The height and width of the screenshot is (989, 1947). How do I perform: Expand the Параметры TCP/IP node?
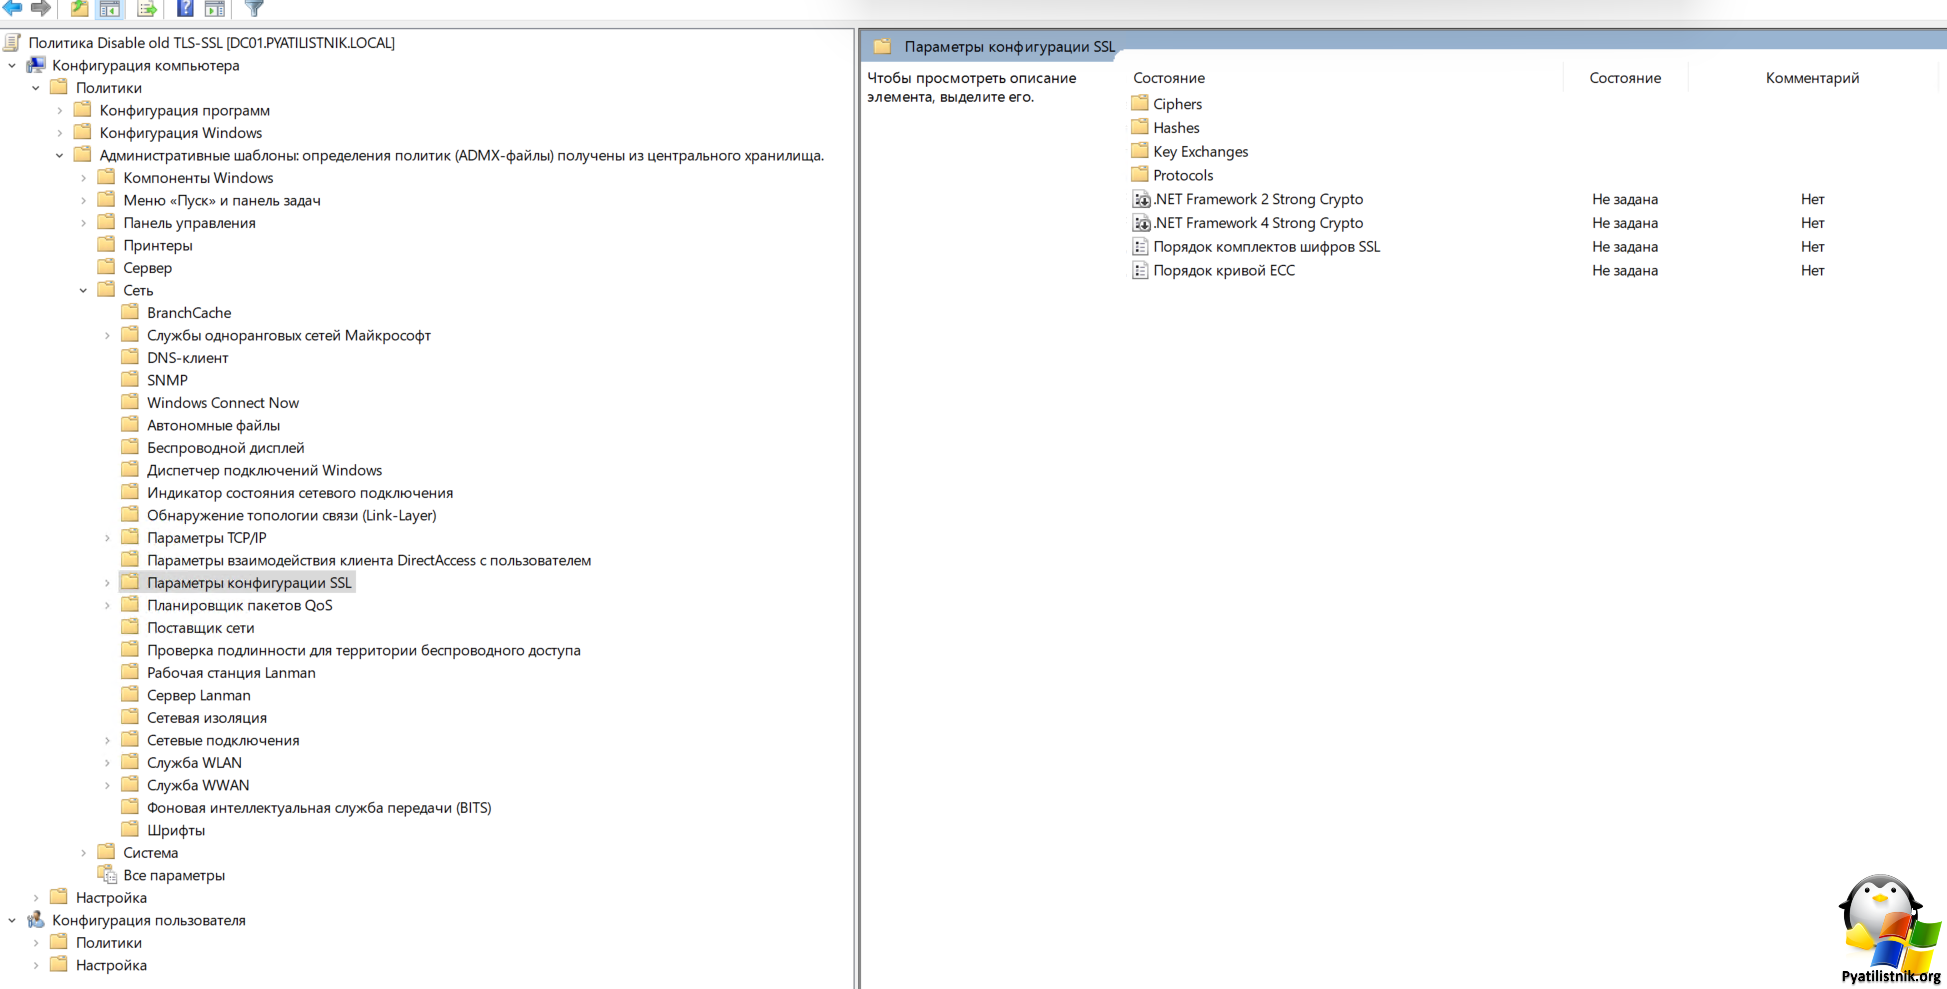(107, 538)
